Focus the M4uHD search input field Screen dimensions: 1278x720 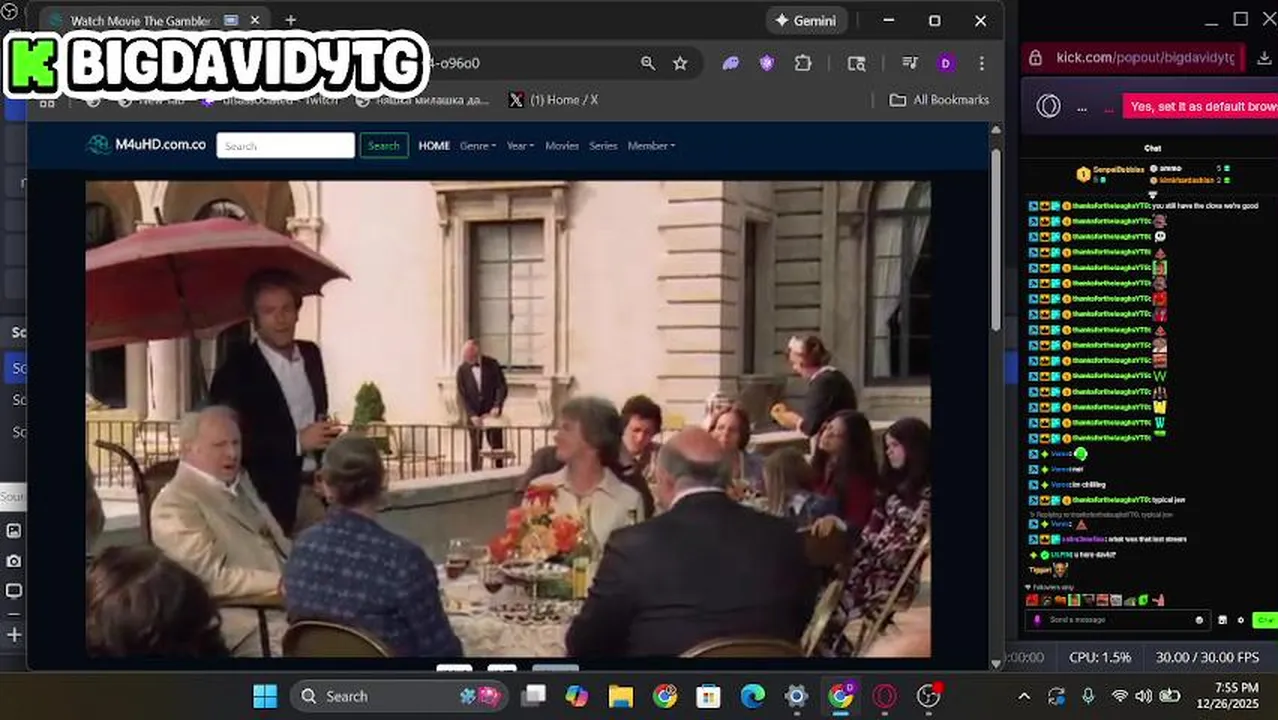286,145
